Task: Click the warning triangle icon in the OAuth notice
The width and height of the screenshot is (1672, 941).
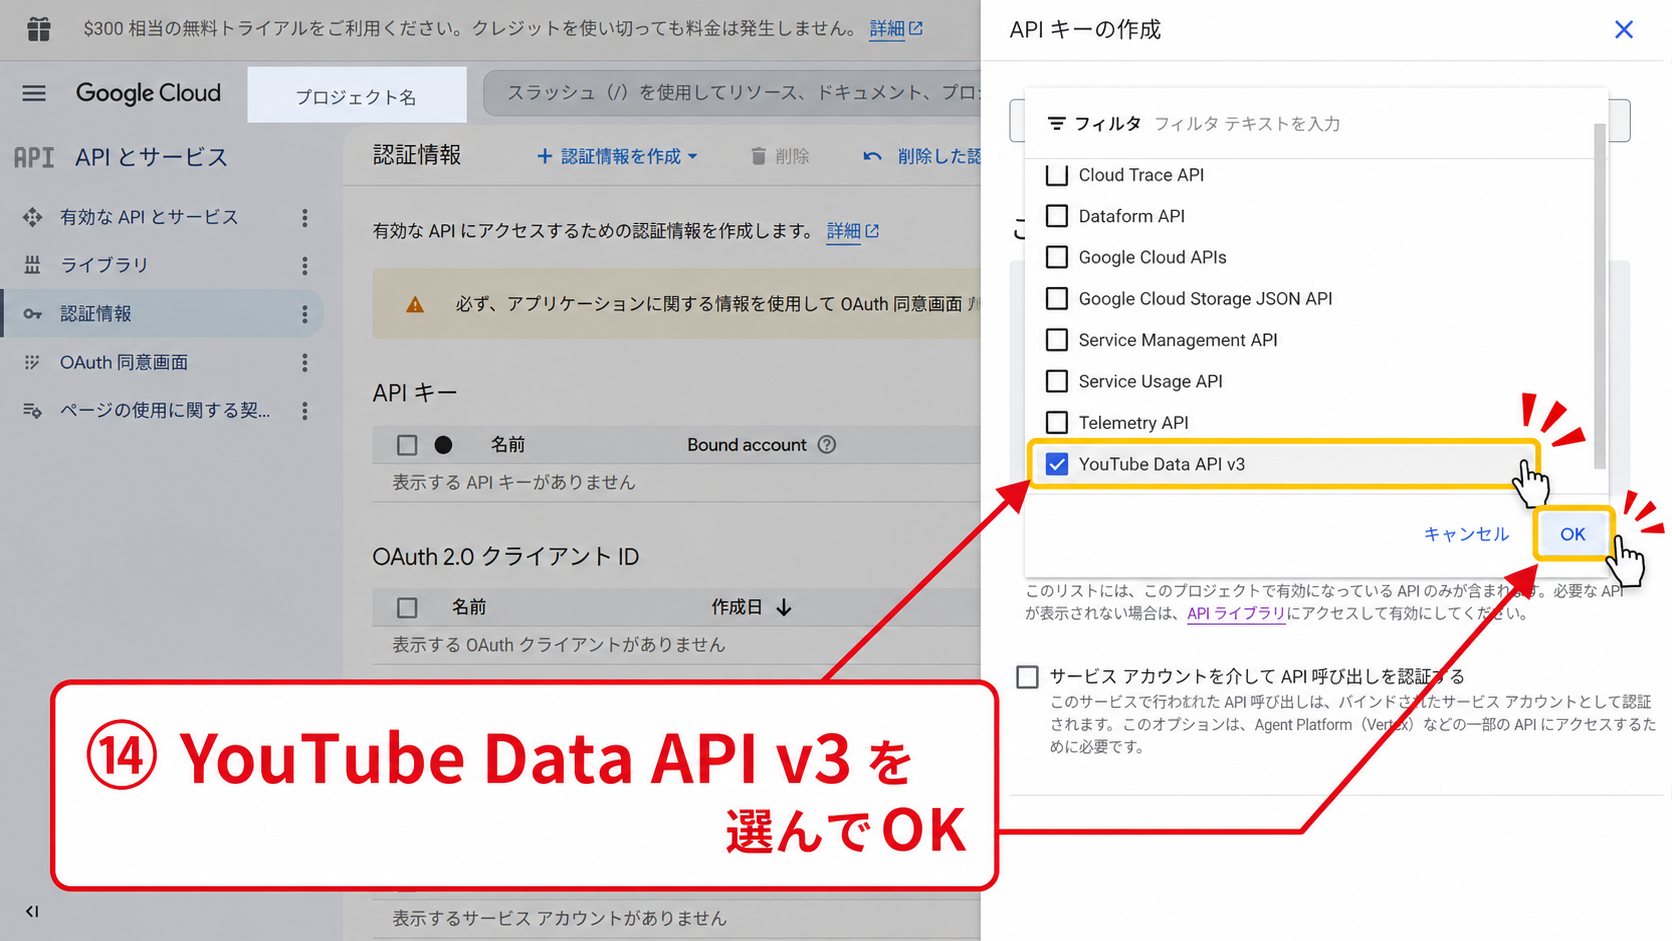Action: (x=415, y=304)
